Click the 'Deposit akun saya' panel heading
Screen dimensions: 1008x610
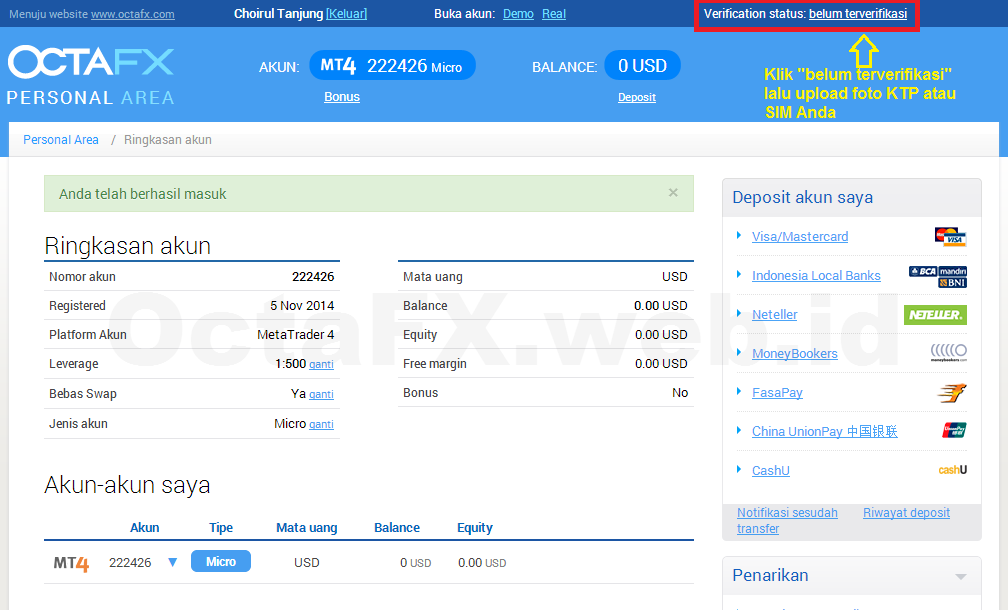click(802, 197)
